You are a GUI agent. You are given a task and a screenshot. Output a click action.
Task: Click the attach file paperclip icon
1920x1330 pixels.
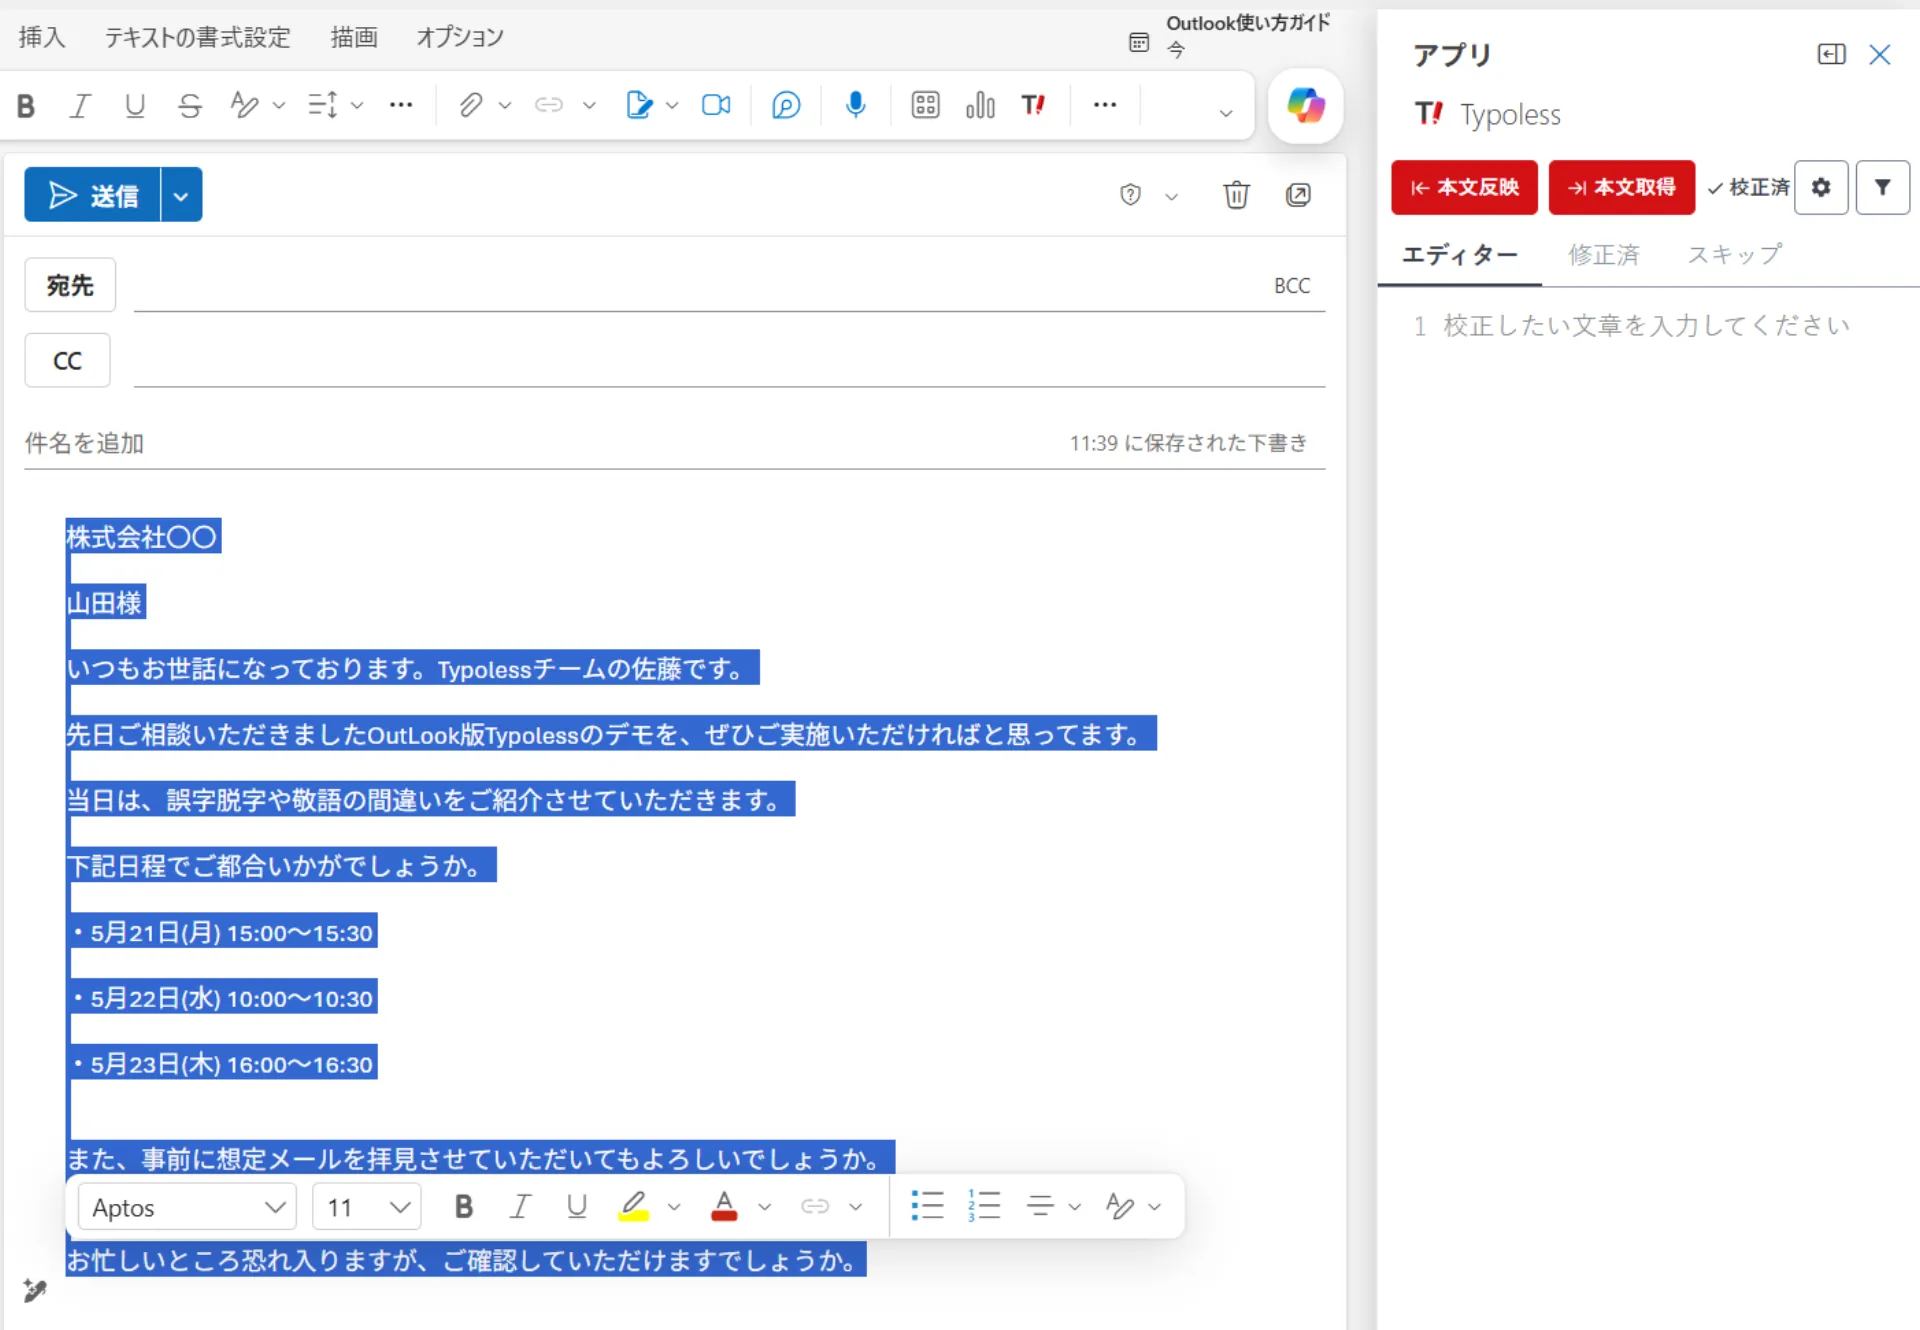click(x=471, y=105)
